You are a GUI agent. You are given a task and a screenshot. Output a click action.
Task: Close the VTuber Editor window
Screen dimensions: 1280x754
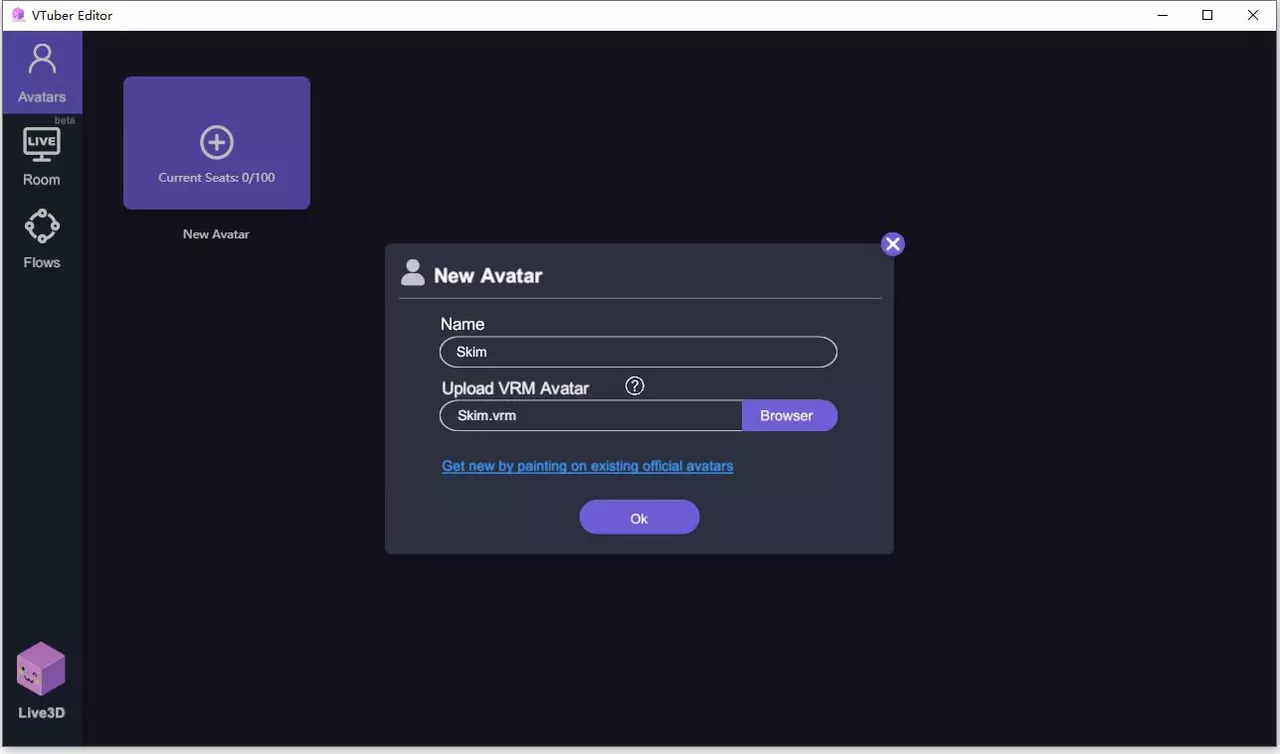1253,15
